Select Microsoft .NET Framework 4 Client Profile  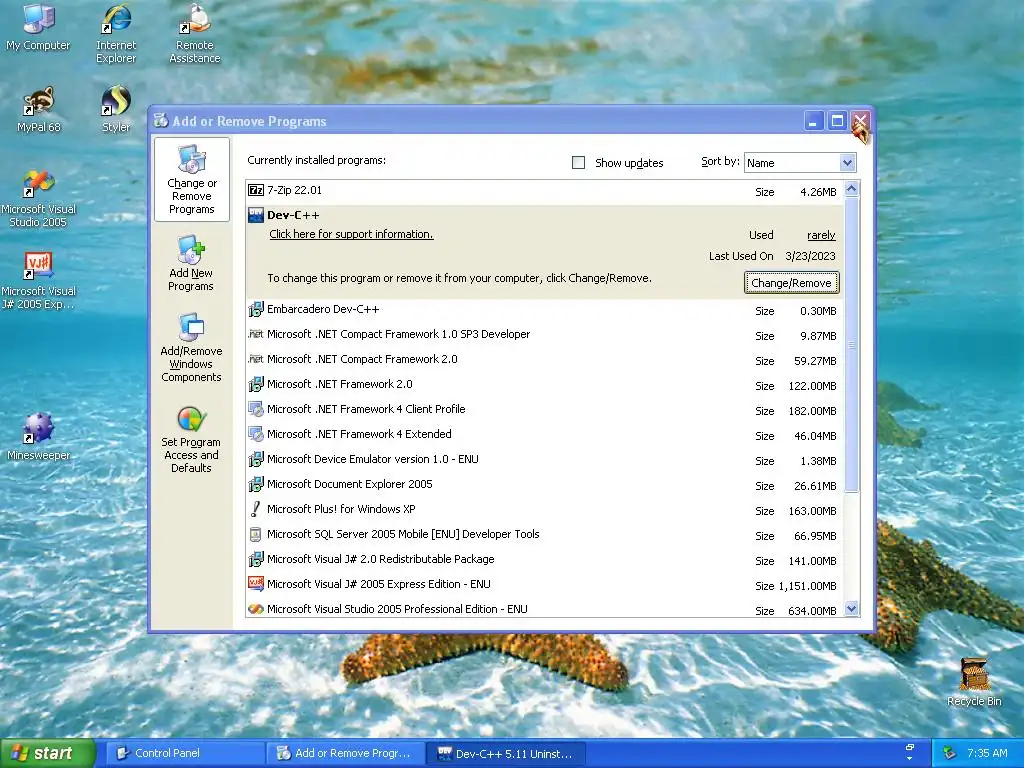[x=545, y=409]
